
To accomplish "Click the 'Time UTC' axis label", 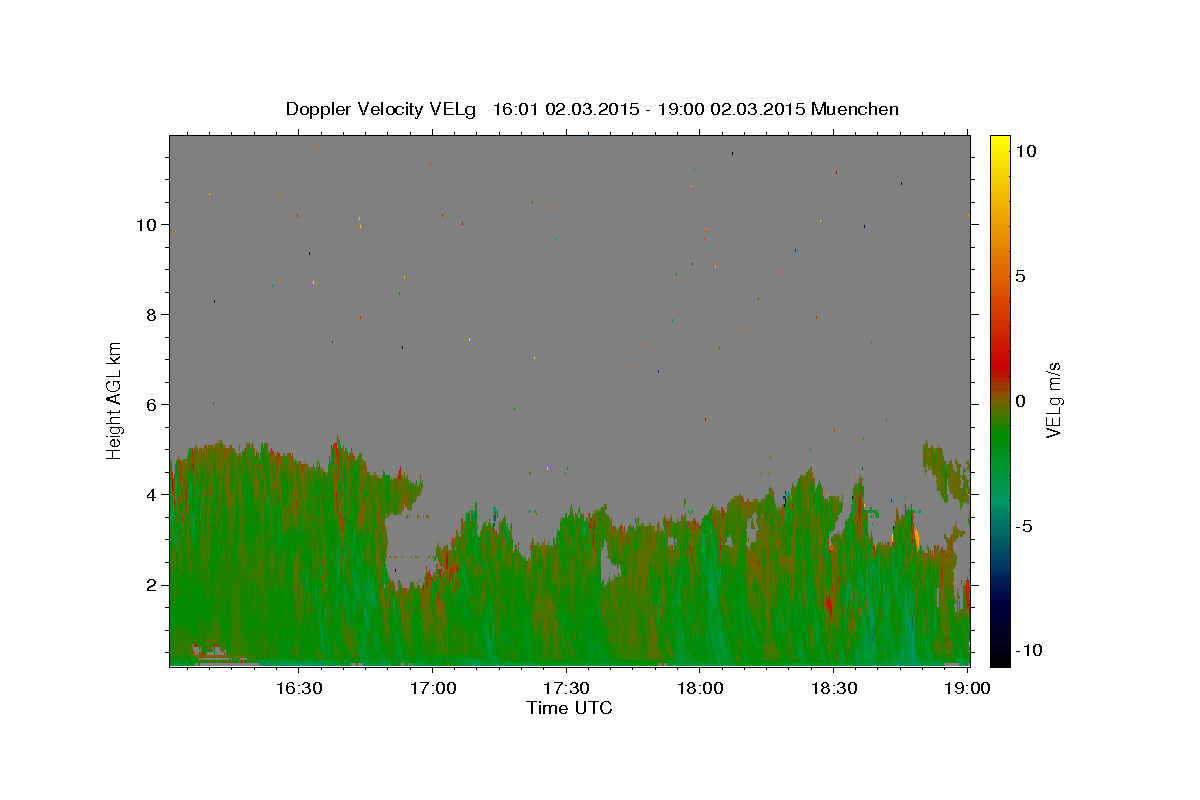I will point(569,708).
